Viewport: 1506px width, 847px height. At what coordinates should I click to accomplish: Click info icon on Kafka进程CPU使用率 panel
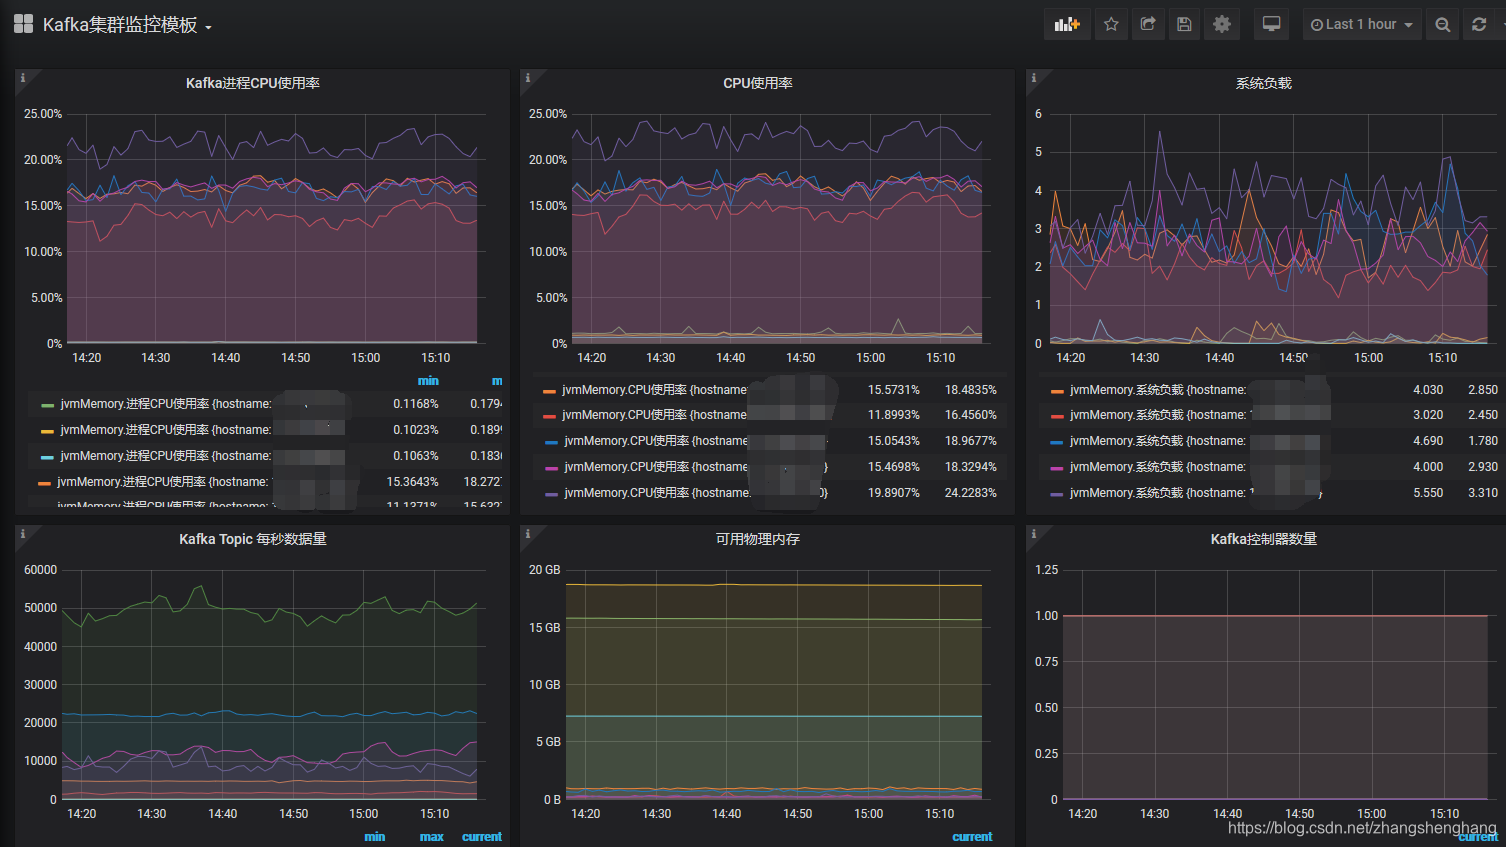click(22, 77)
